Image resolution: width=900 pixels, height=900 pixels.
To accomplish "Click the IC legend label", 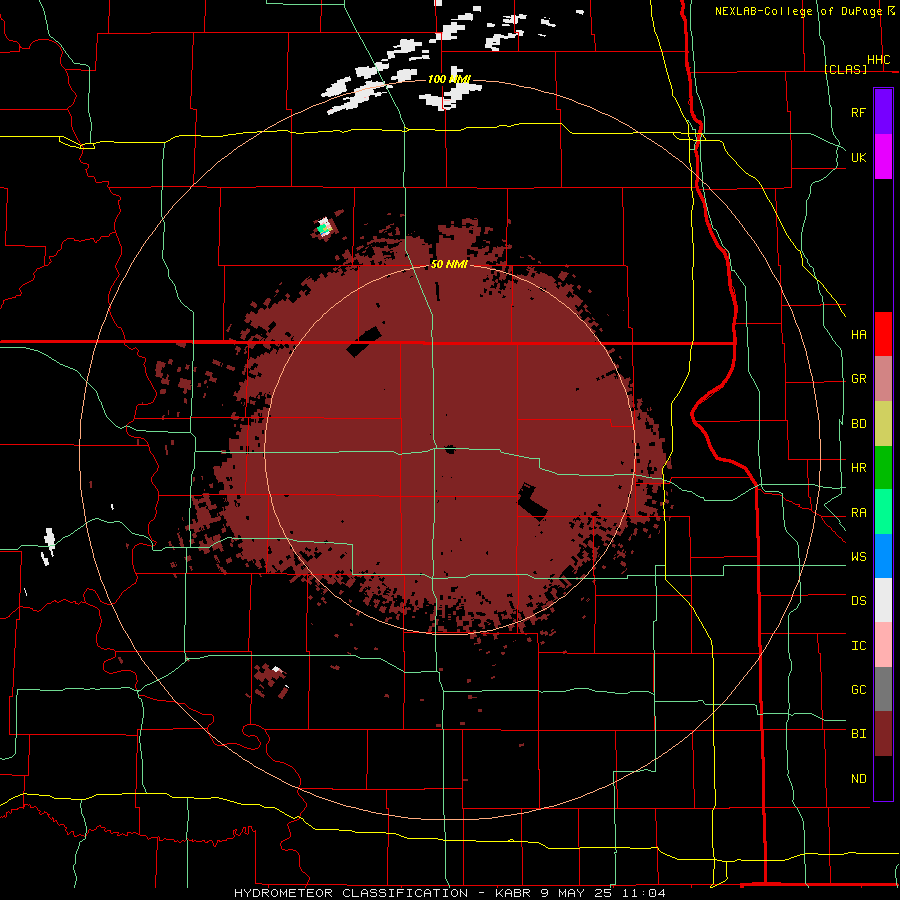I will coord(858,645).
